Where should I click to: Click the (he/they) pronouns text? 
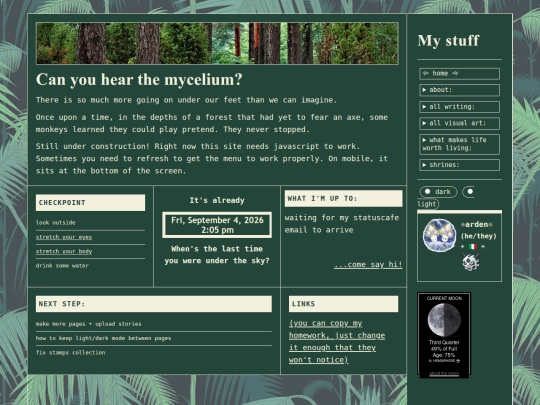479,236
